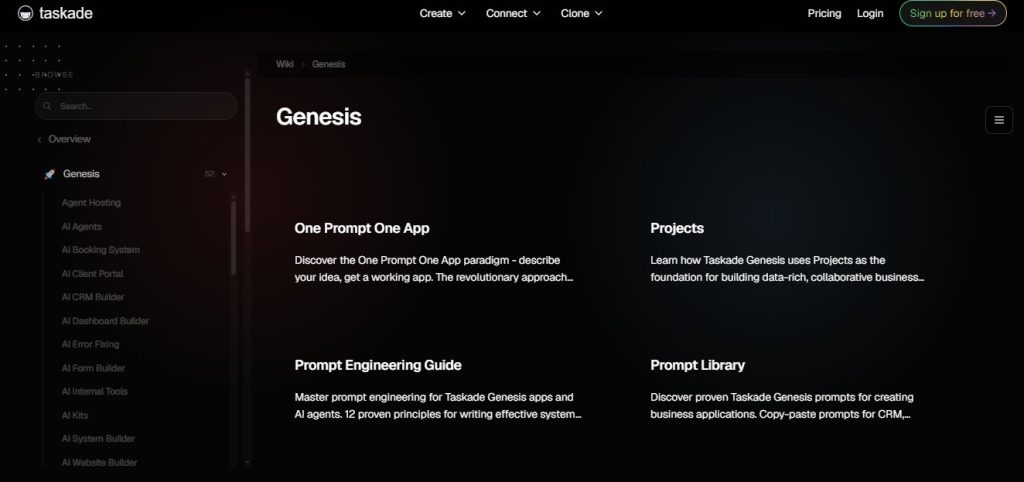The width and height of the screenshot is (1024, 482).
Task: Collapse the Genesis section chevron
Action: pyautogui.click(x=224, y=174)
